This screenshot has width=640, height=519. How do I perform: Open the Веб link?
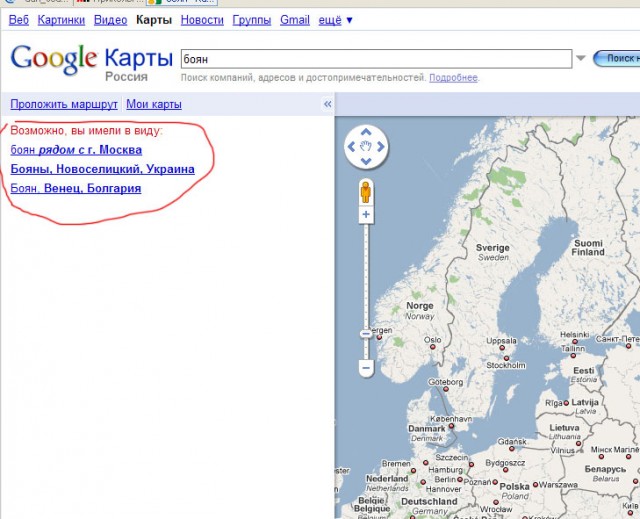tap(19, 20)
